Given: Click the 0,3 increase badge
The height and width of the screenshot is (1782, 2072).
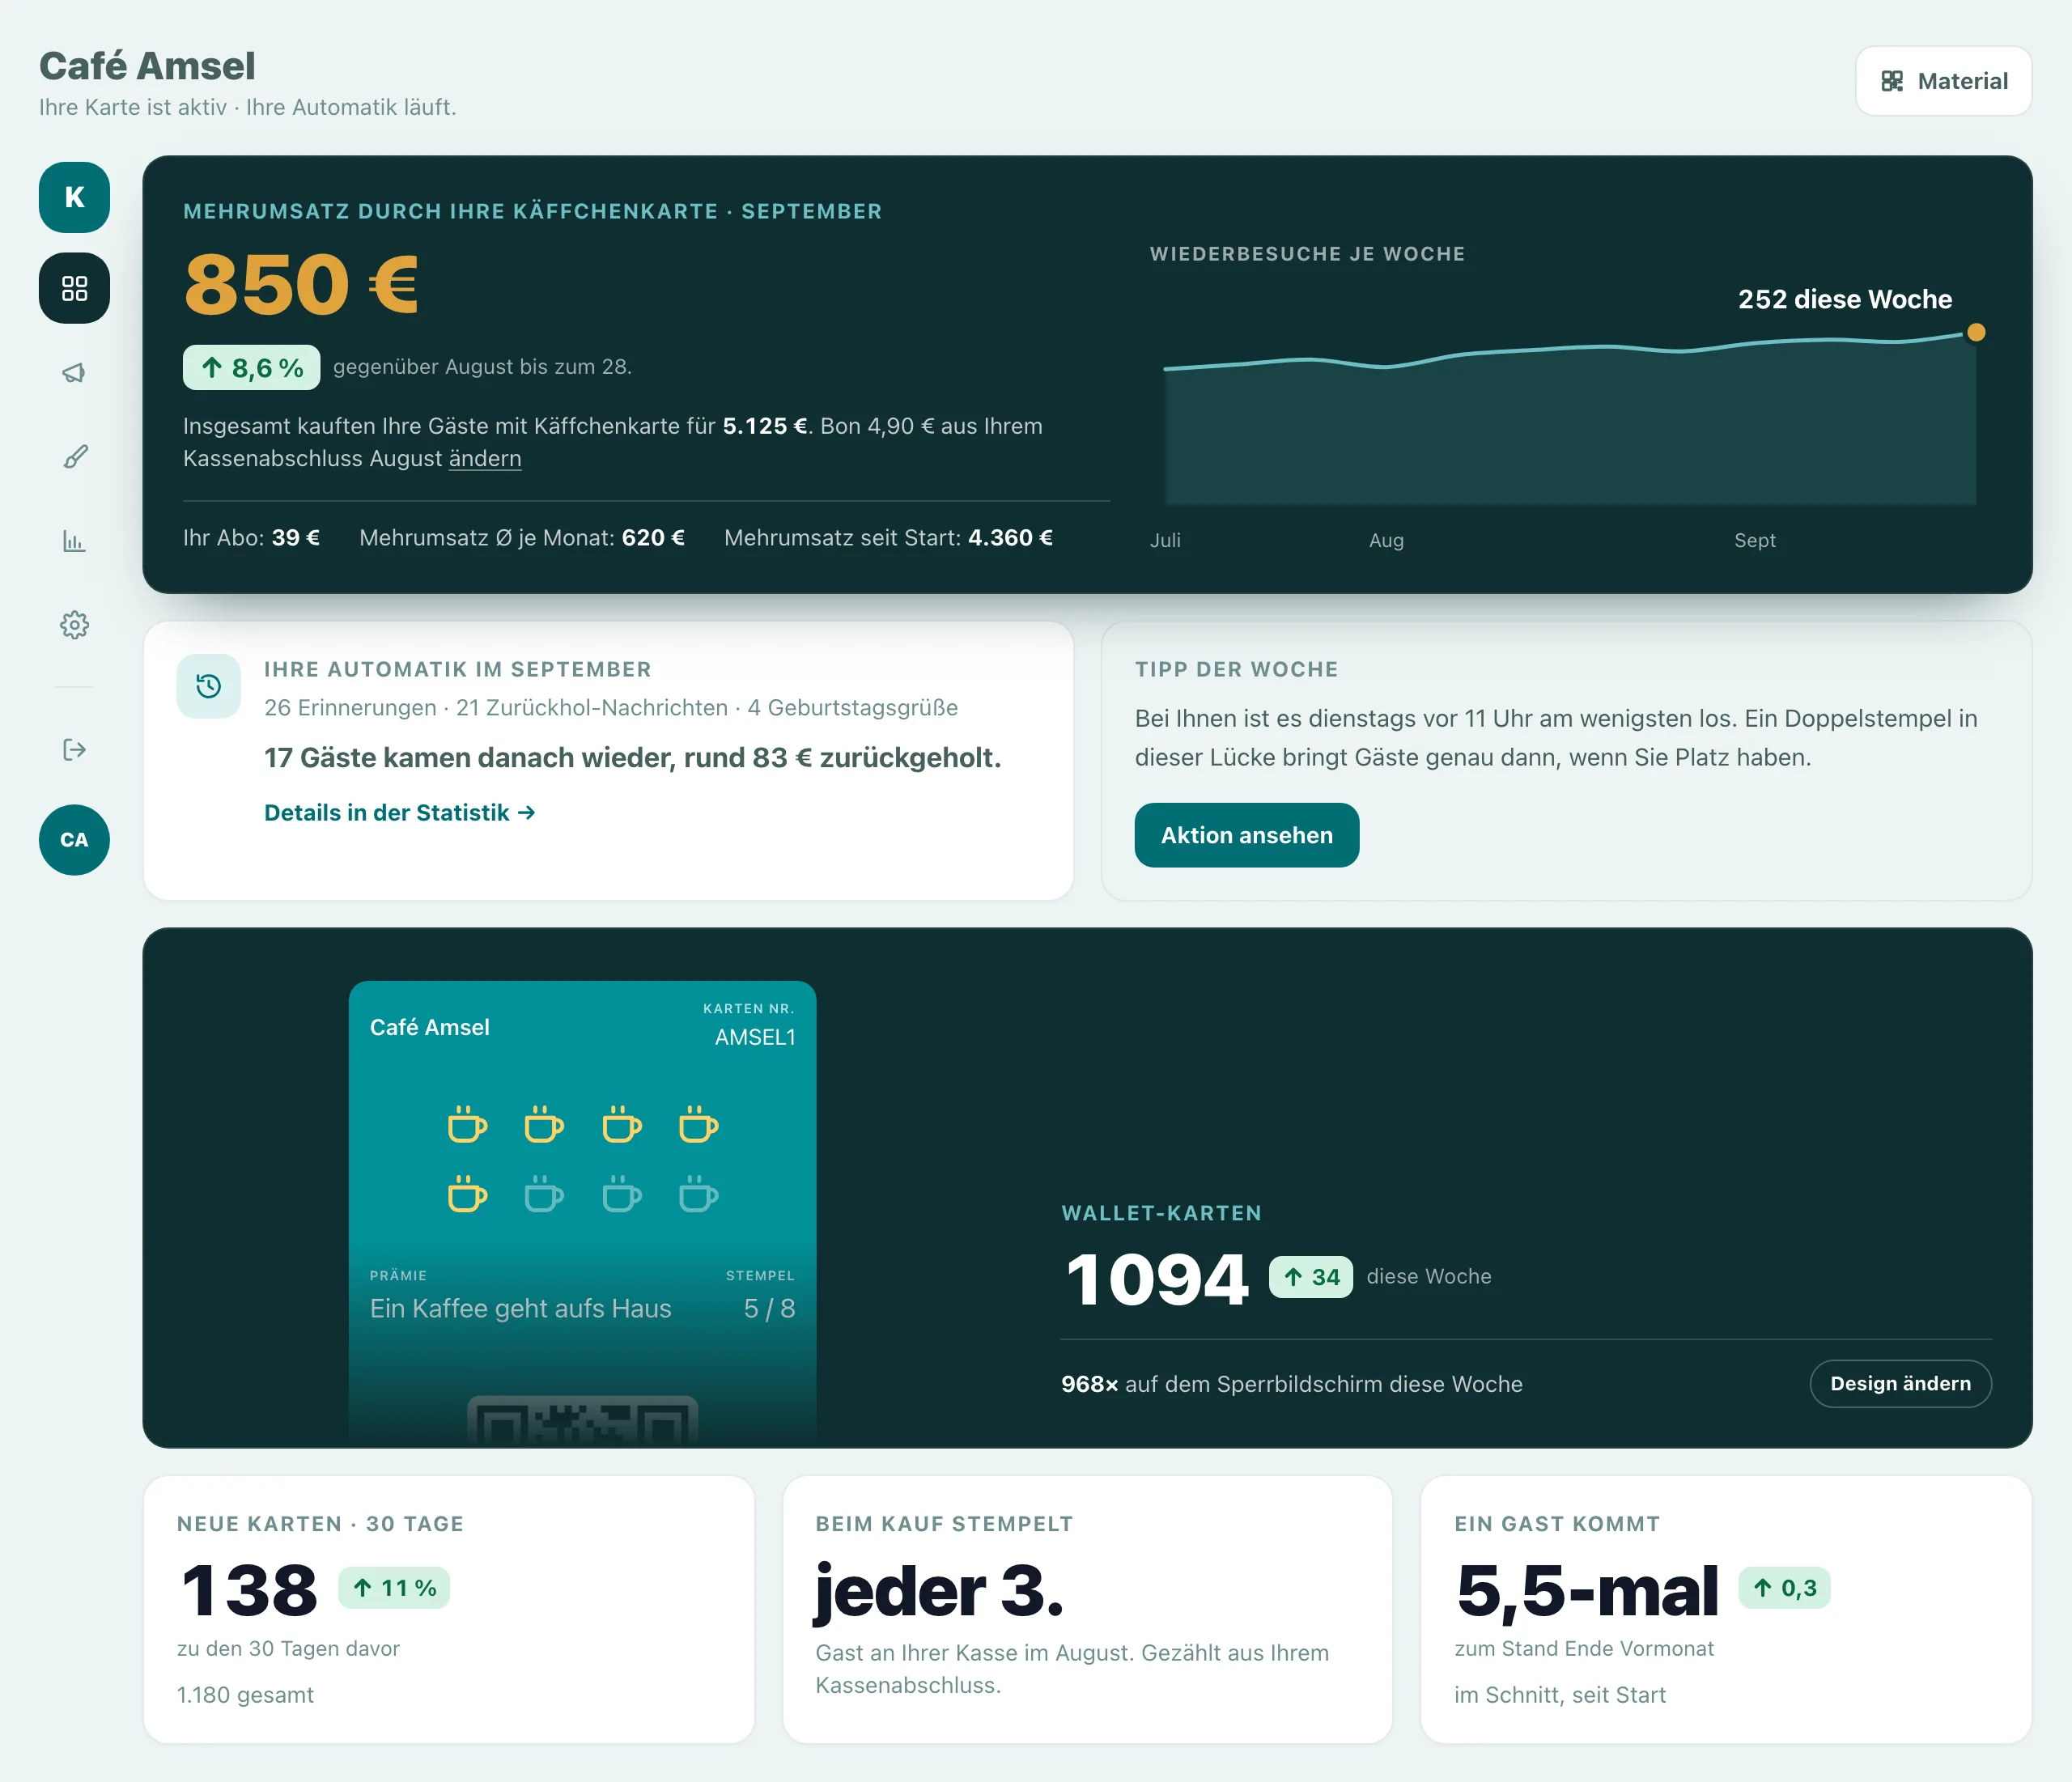Looking at the screenshot, I should click(1784, 1588).
